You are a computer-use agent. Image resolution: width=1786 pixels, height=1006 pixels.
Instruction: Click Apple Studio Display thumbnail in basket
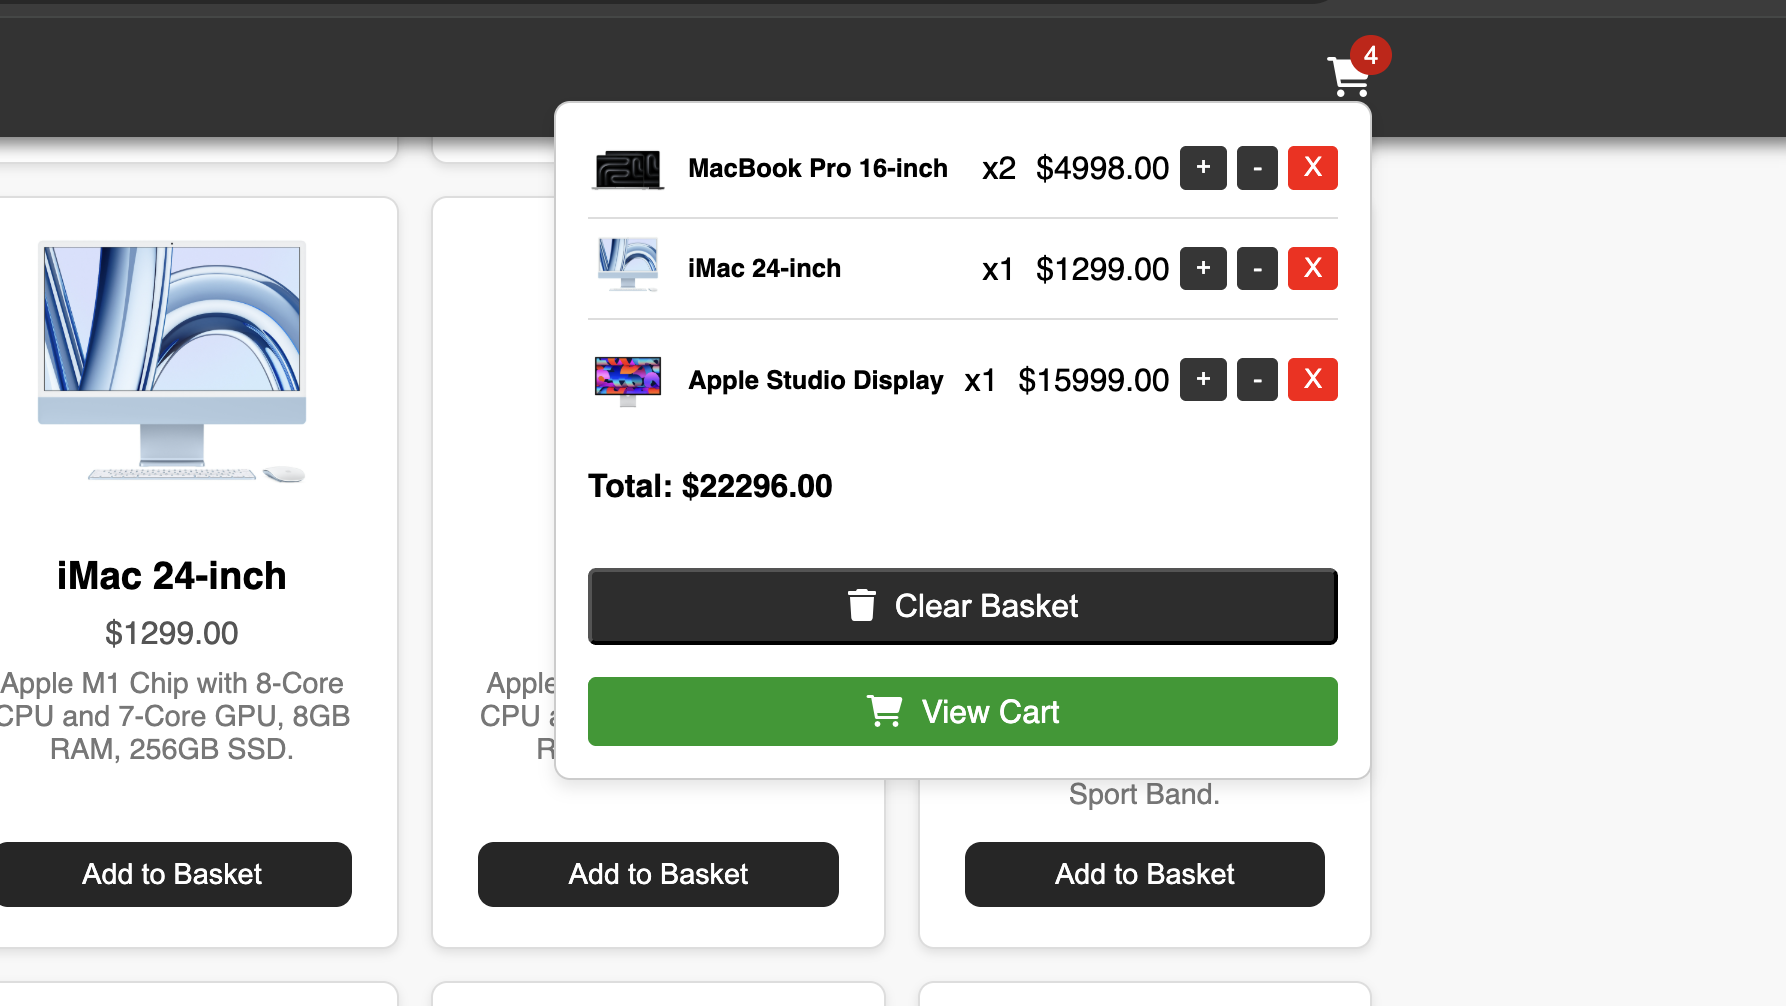pyautogui.click(x=628, y=380)
